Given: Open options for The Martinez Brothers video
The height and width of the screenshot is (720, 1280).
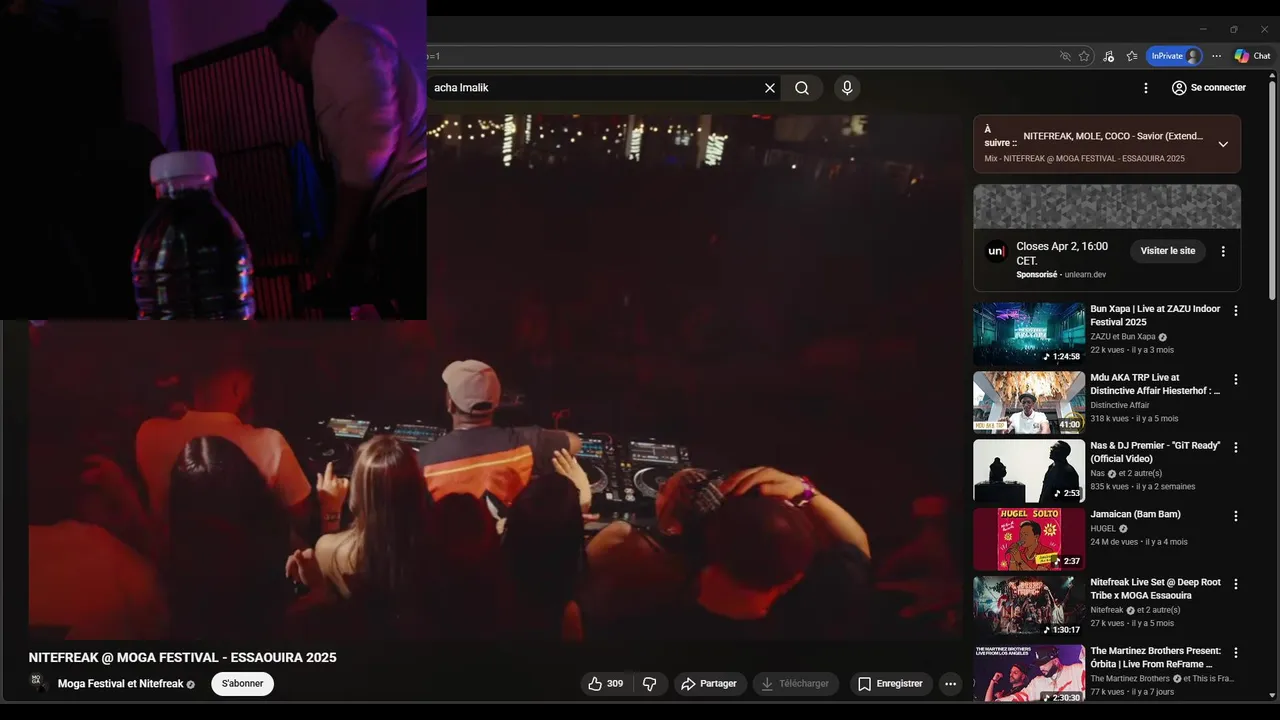Looking at the screenshot, I should point(1235,653).
